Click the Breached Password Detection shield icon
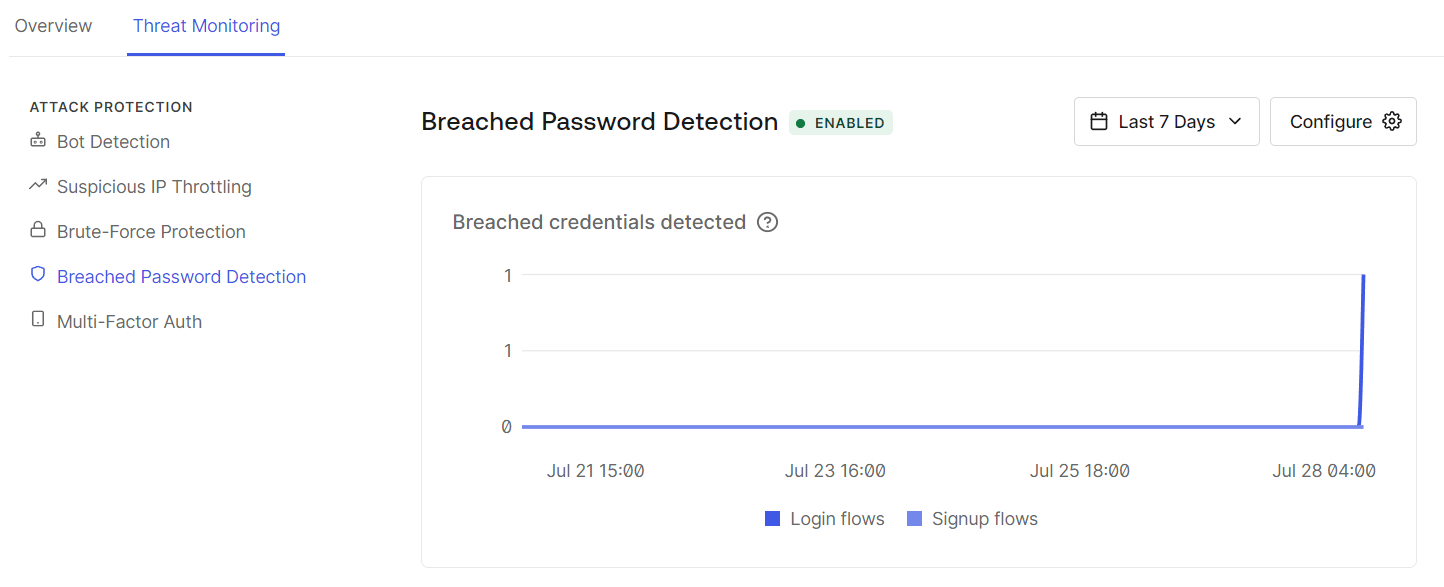The width and height of the screenshot is (1444, 587). tap(38, 275)
